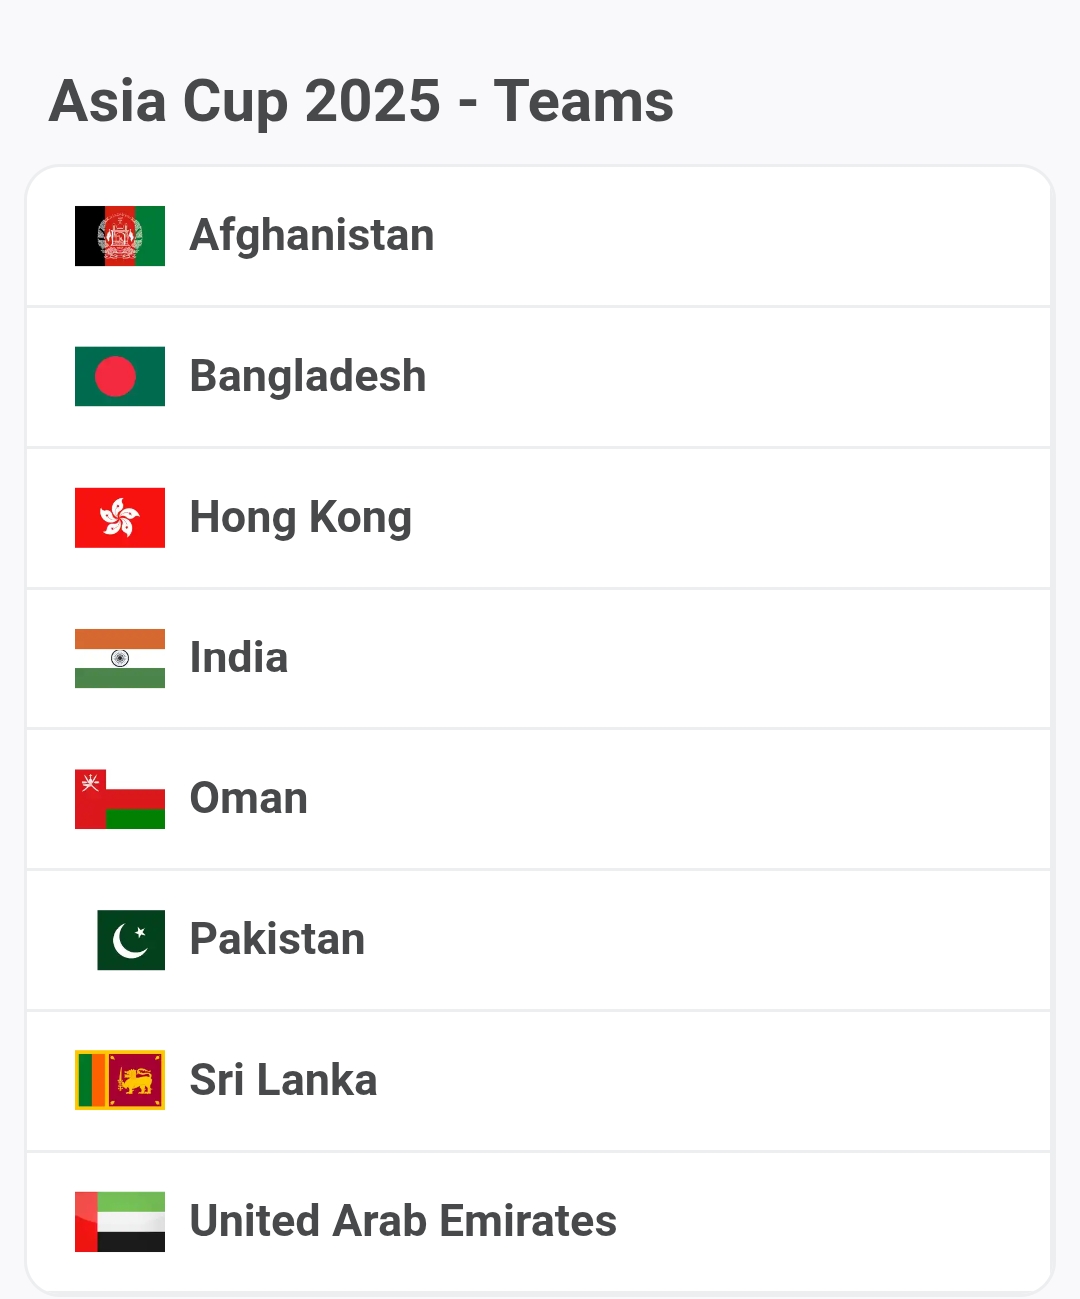Open the Bangladesh team name link
Screen dimensions: 1080x1299
(308, 377)
